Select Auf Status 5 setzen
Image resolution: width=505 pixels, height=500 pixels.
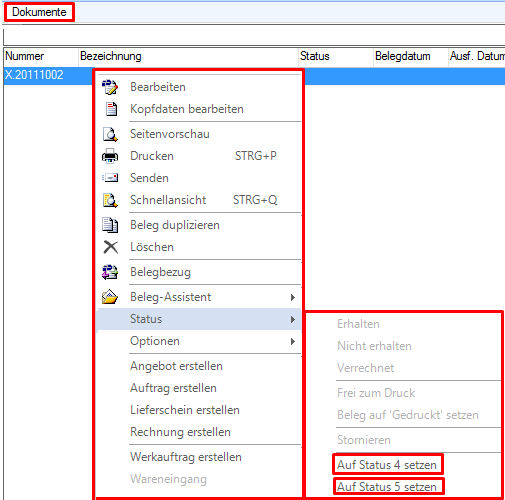pos(387,487)
